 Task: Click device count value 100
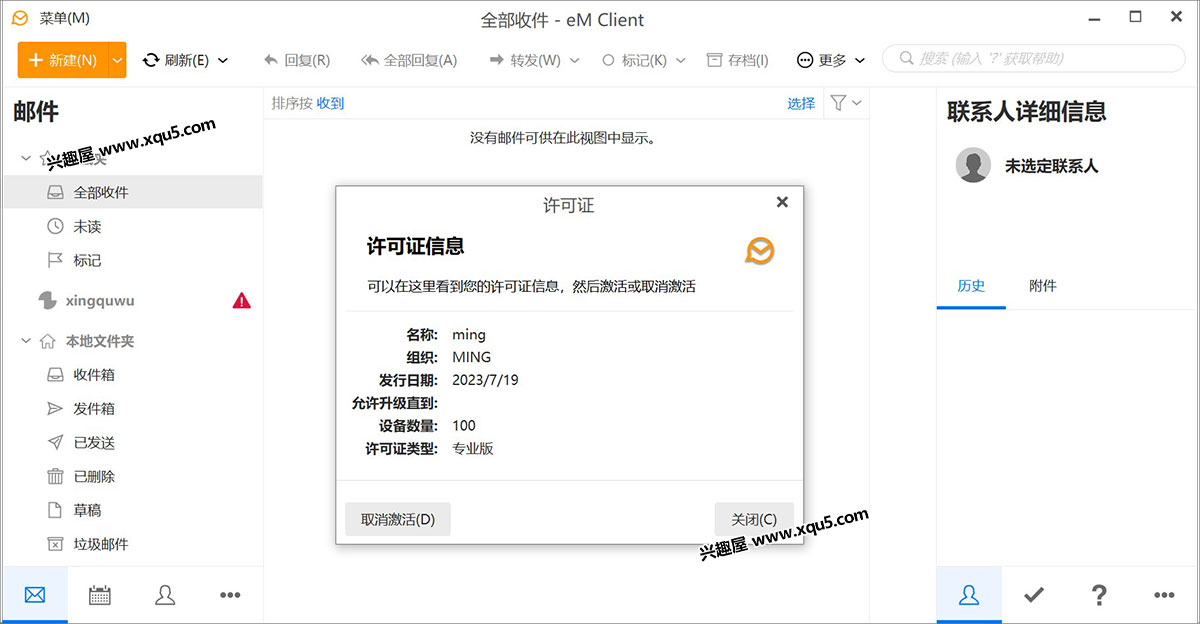tap(464, 425)
